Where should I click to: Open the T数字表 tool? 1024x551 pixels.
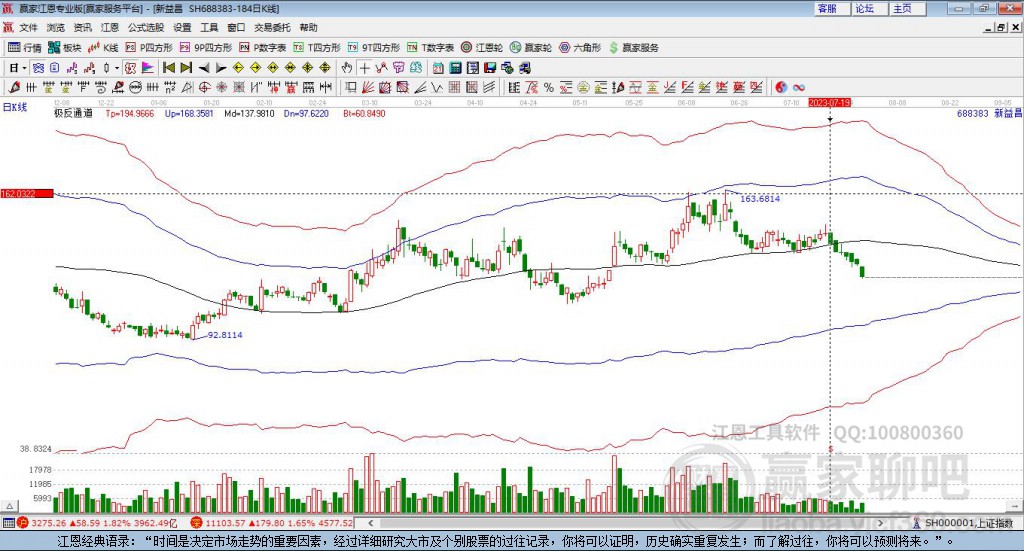coord(430,48)
